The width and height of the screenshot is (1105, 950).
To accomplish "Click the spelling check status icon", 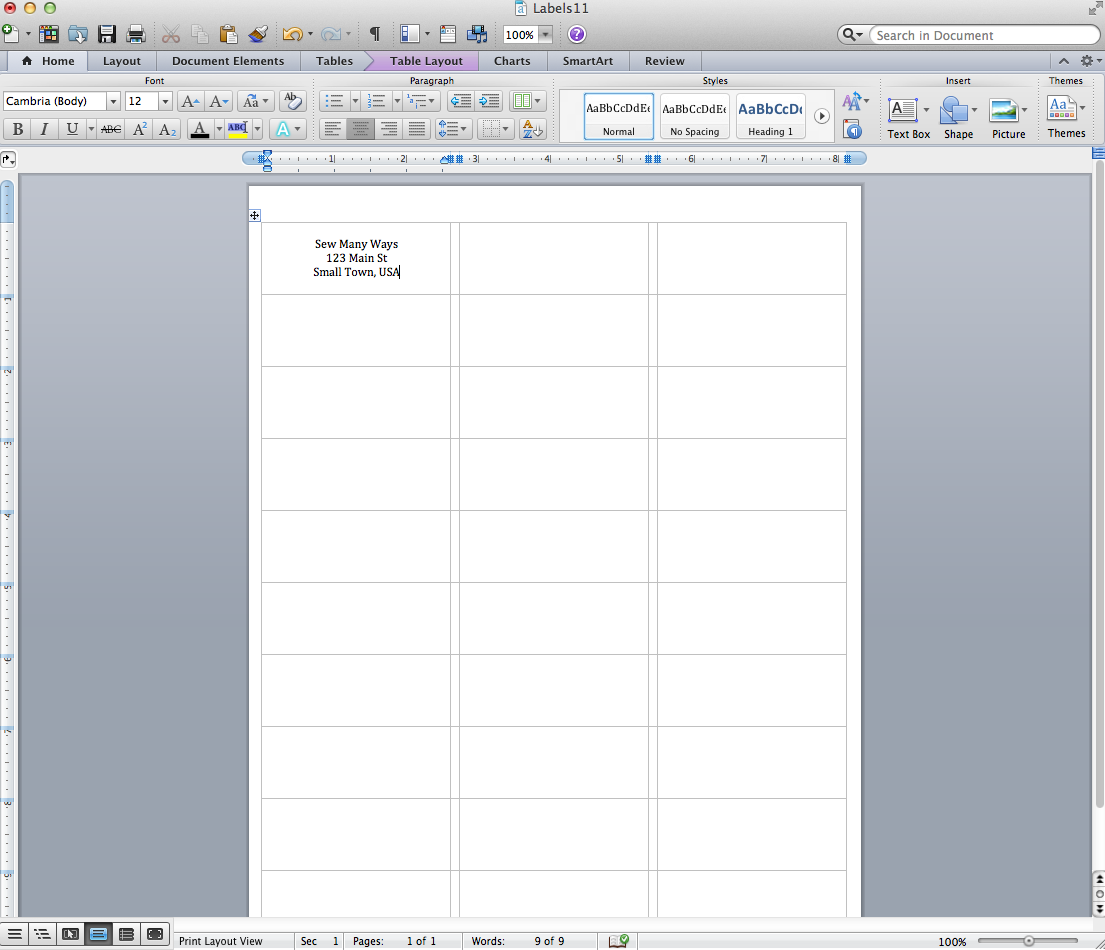I will coord(618,941).
